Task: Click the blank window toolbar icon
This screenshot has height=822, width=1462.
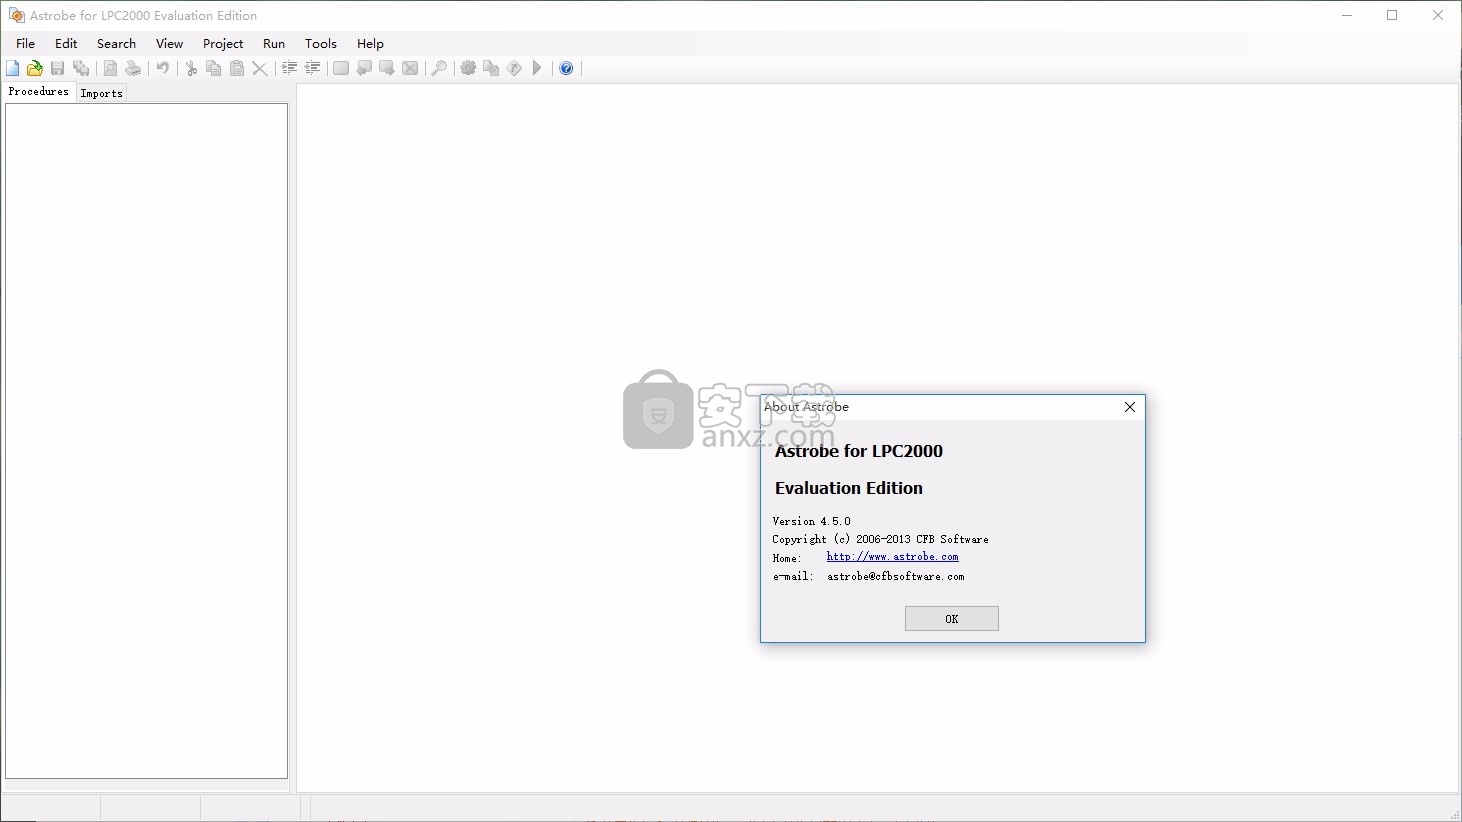Action: 341,68
